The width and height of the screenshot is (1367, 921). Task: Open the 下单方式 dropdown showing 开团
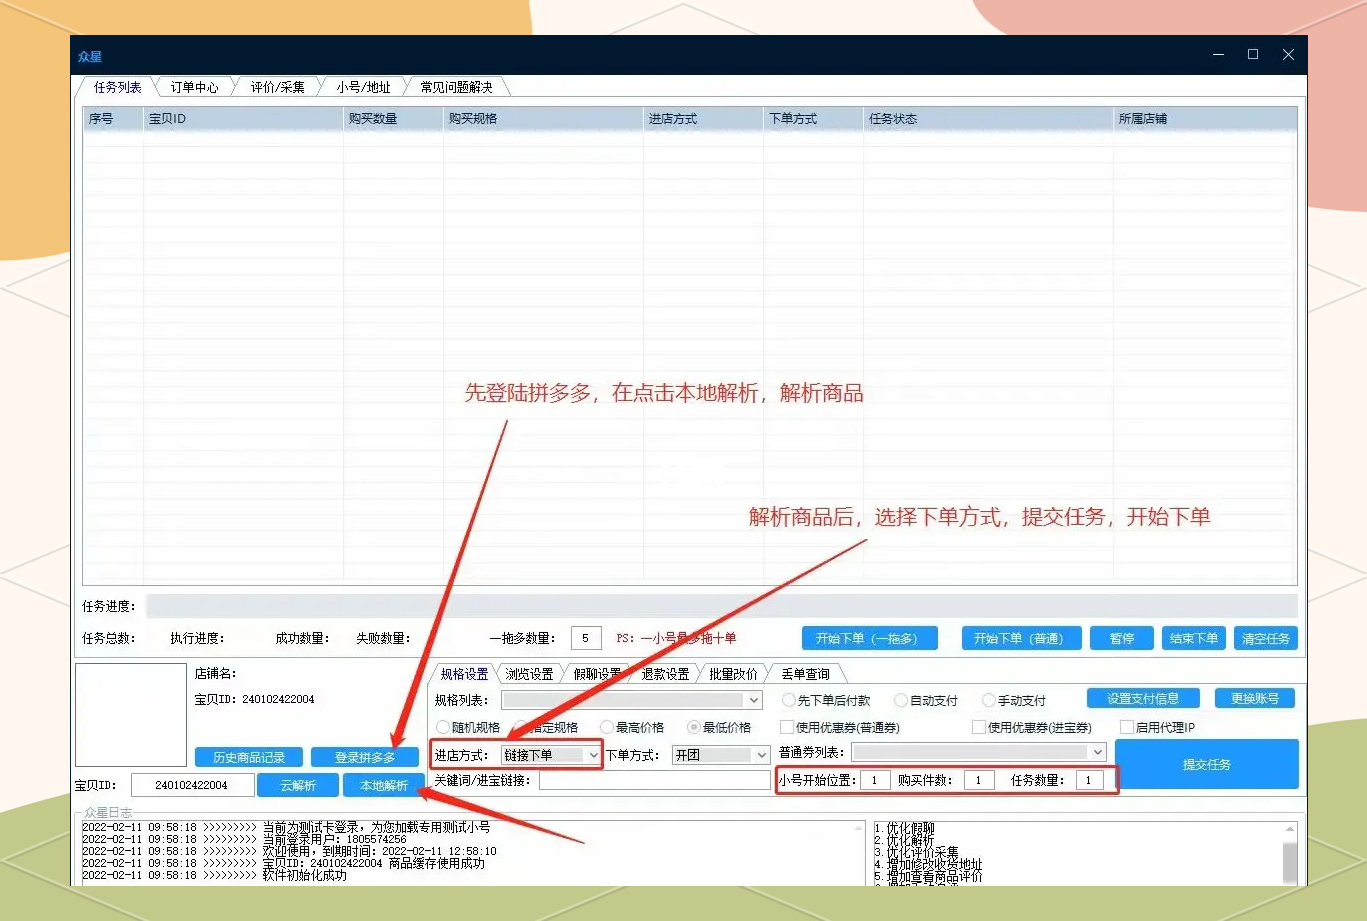coord(721,755)
